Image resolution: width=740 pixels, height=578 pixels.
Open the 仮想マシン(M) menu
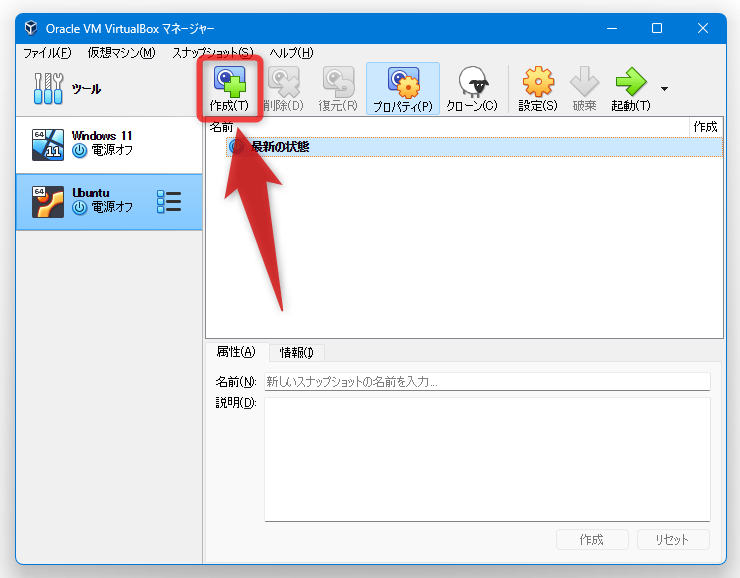[x=121, y=52]
